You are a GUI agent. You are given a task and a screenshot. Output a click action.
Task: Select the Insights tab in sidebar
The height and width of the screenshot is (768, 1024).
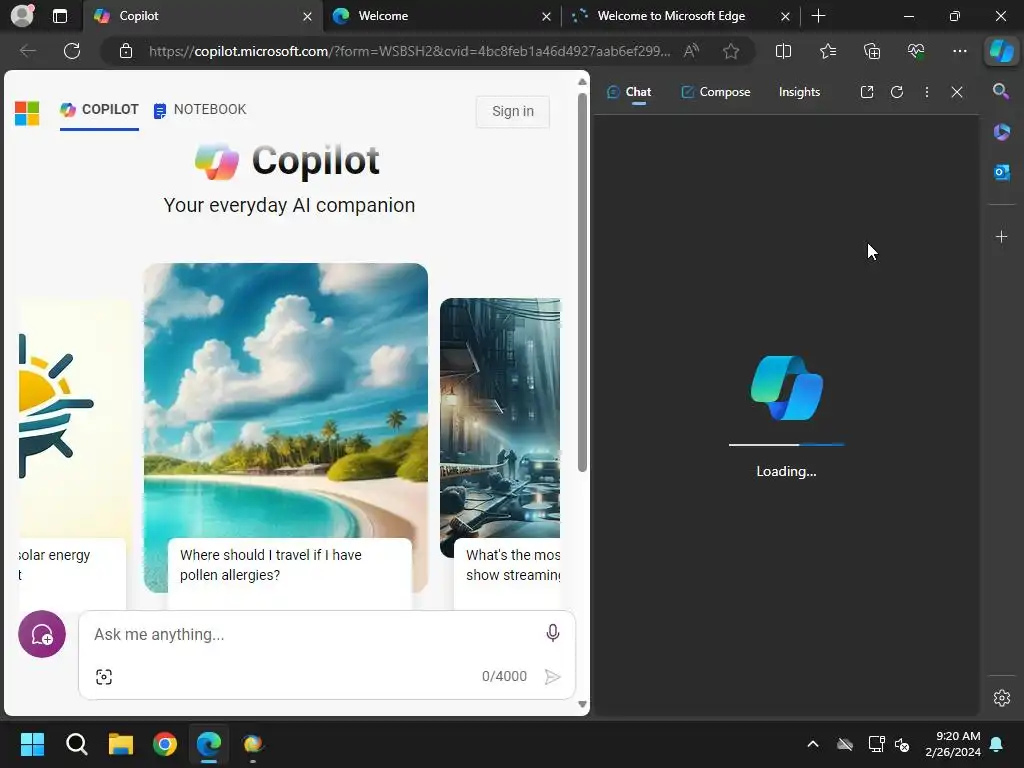799,92
